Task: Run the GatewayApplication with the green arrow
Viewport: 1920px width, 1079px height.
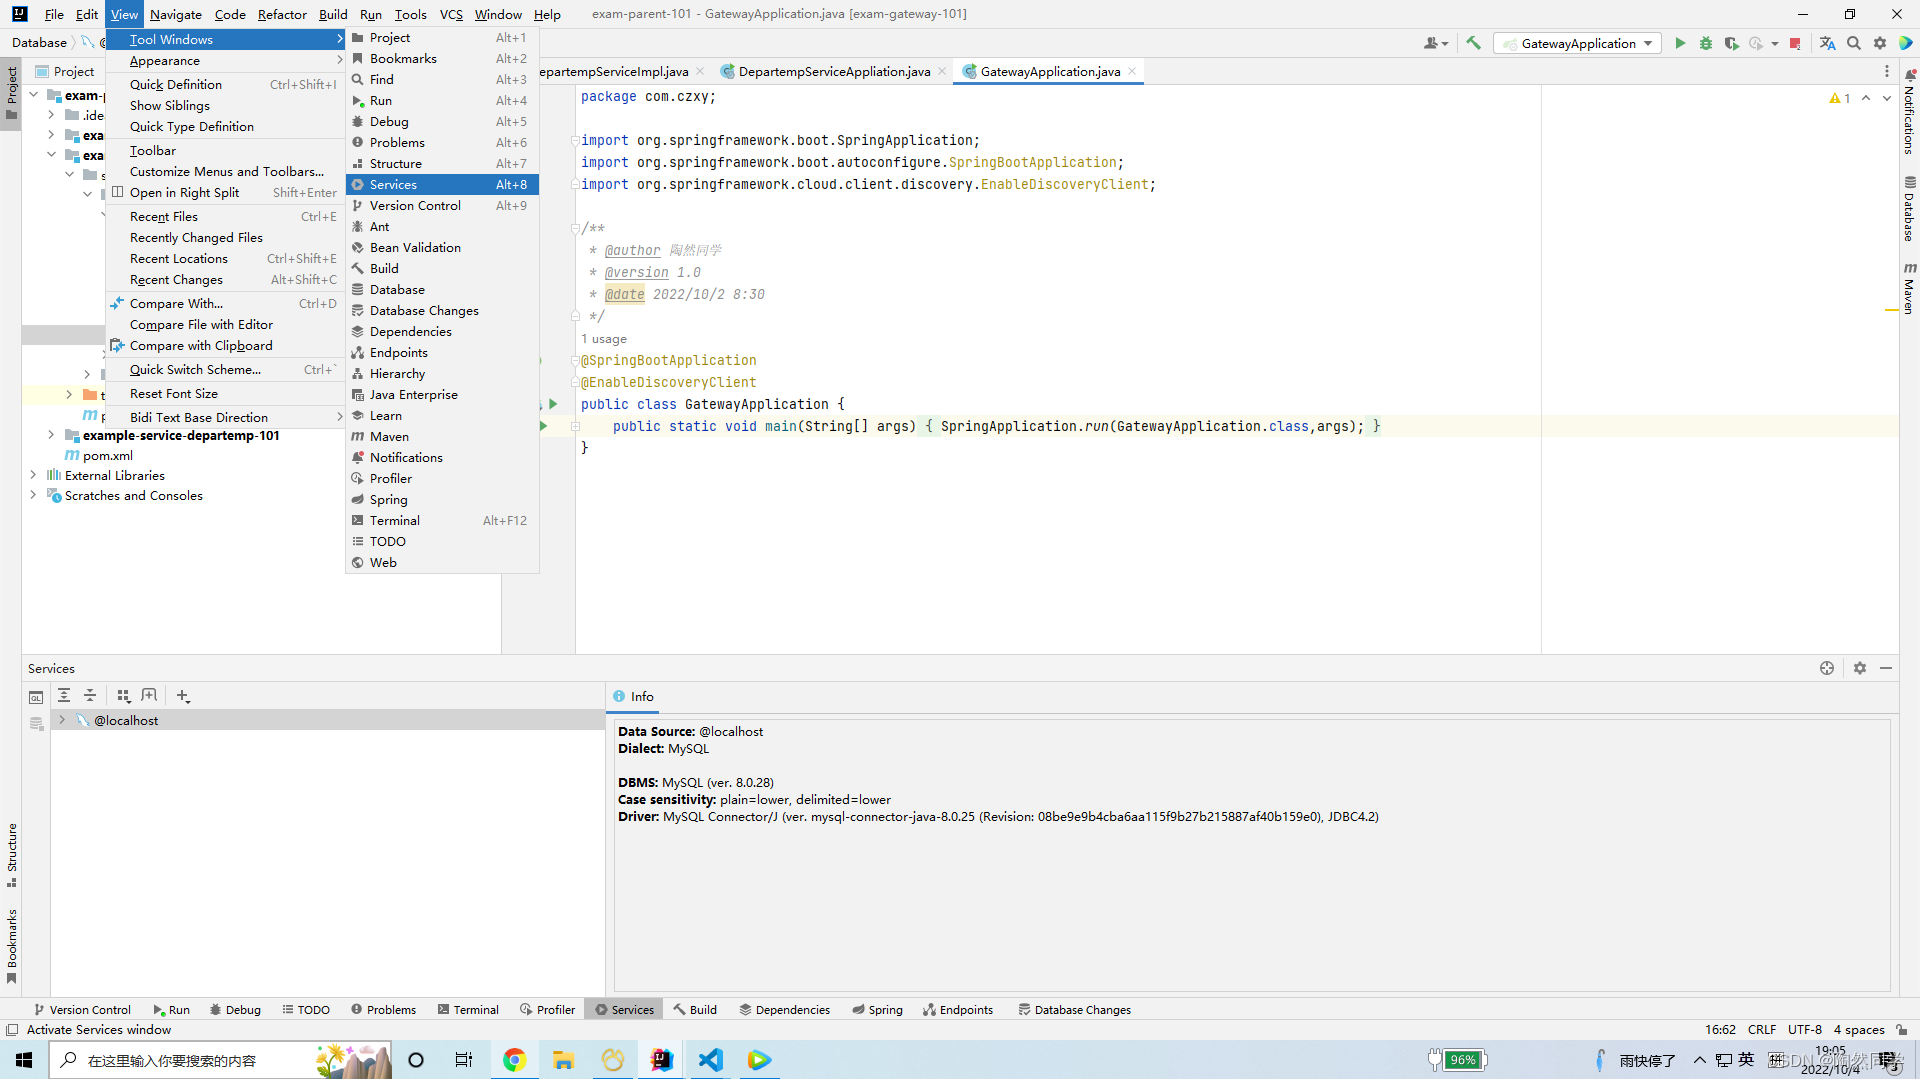Action: coord(1680,43)
